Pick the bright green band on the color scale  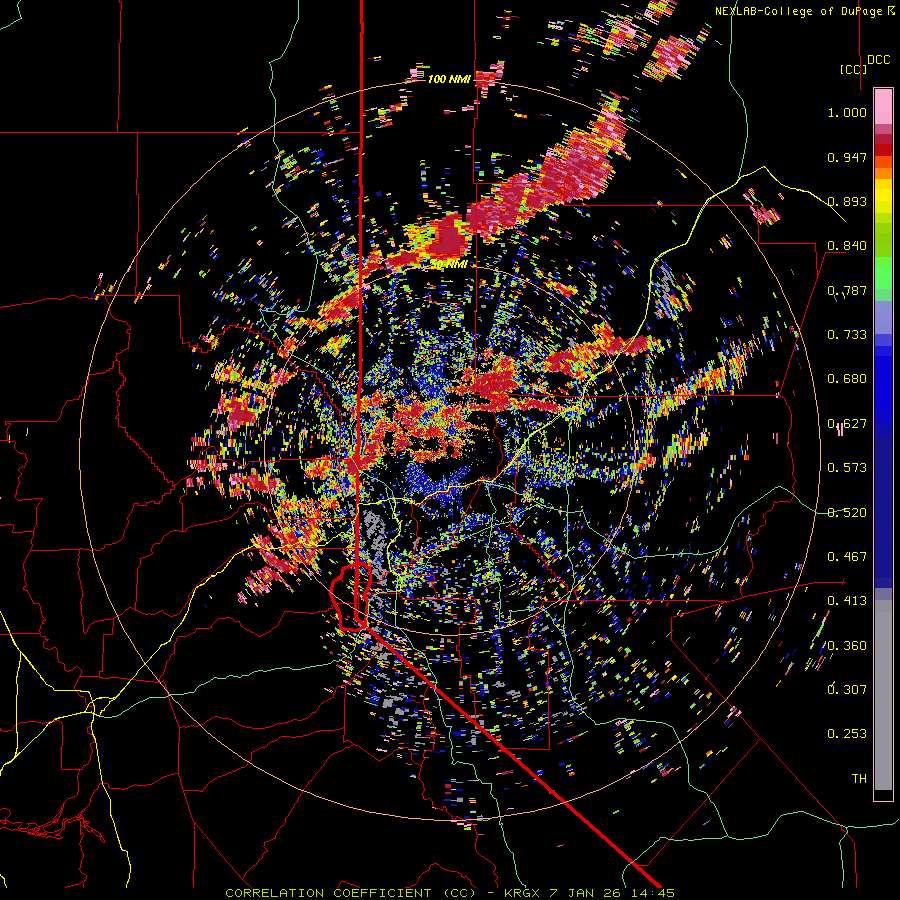point(883,273)
